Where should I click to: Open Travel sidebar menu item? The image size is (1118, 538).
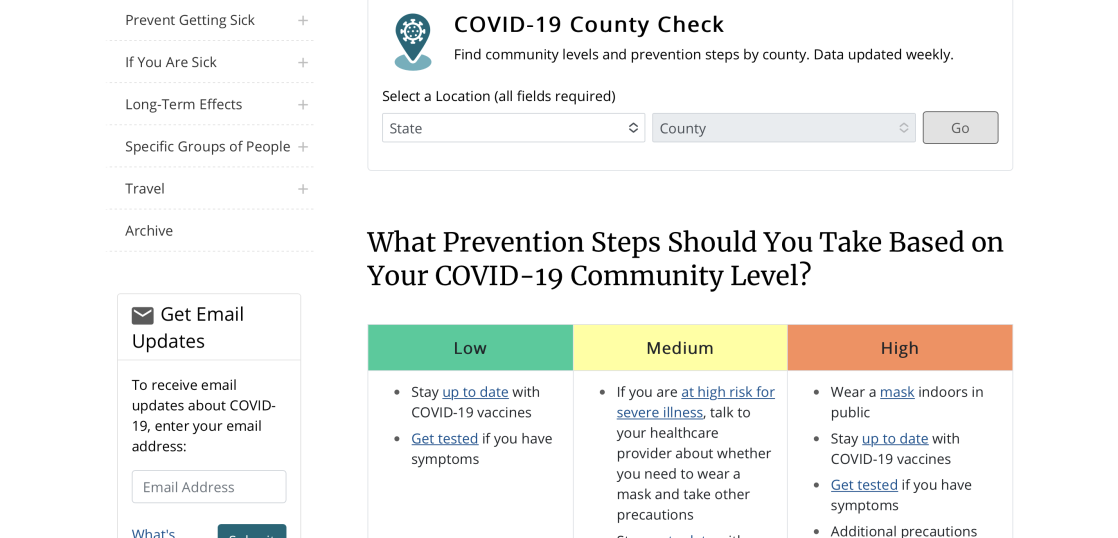(x=145, y=188)
